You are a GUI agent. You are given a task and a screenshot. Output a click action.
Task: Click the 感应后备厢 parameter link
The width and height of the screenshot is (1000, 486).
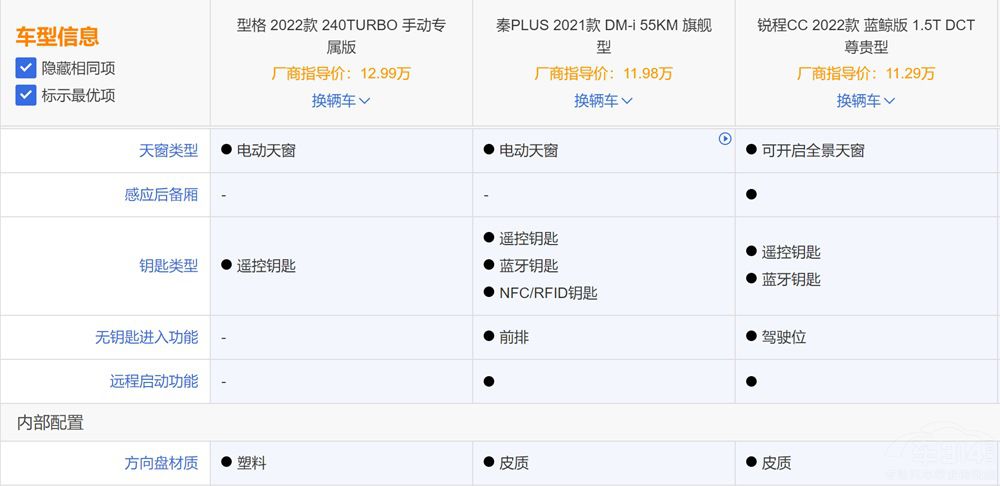(161, 195)
